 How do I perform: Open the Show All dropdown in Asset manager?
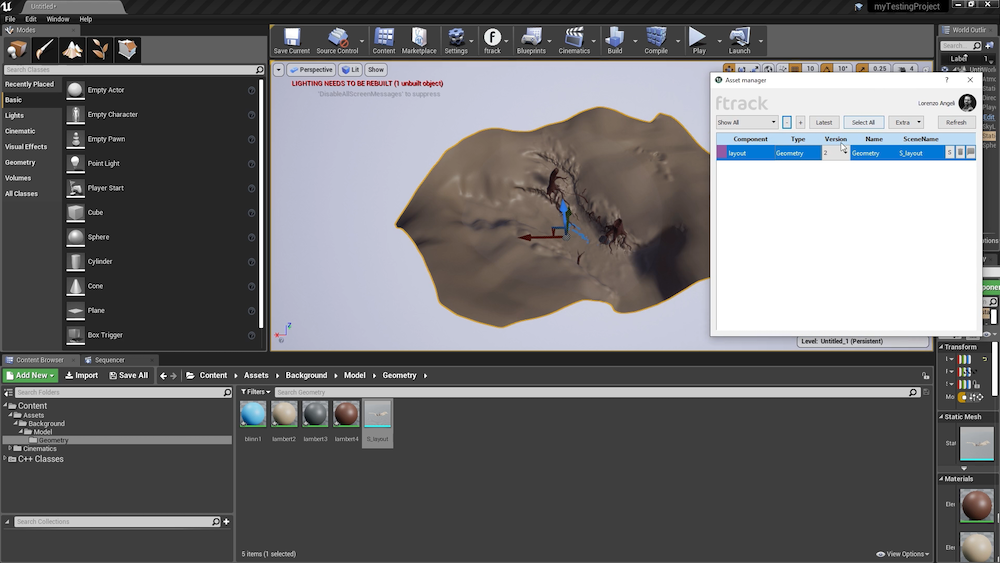[x=747, y=122]
